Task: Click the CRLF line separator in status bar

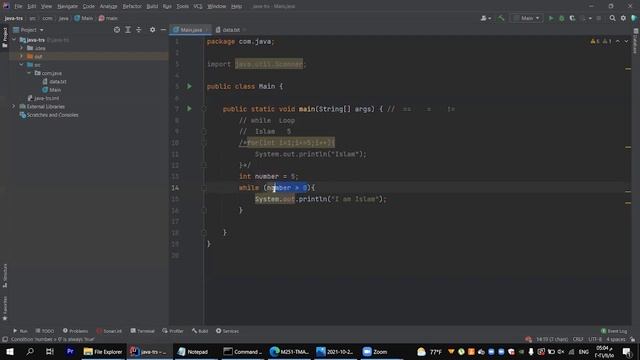Action: (578, 339)
